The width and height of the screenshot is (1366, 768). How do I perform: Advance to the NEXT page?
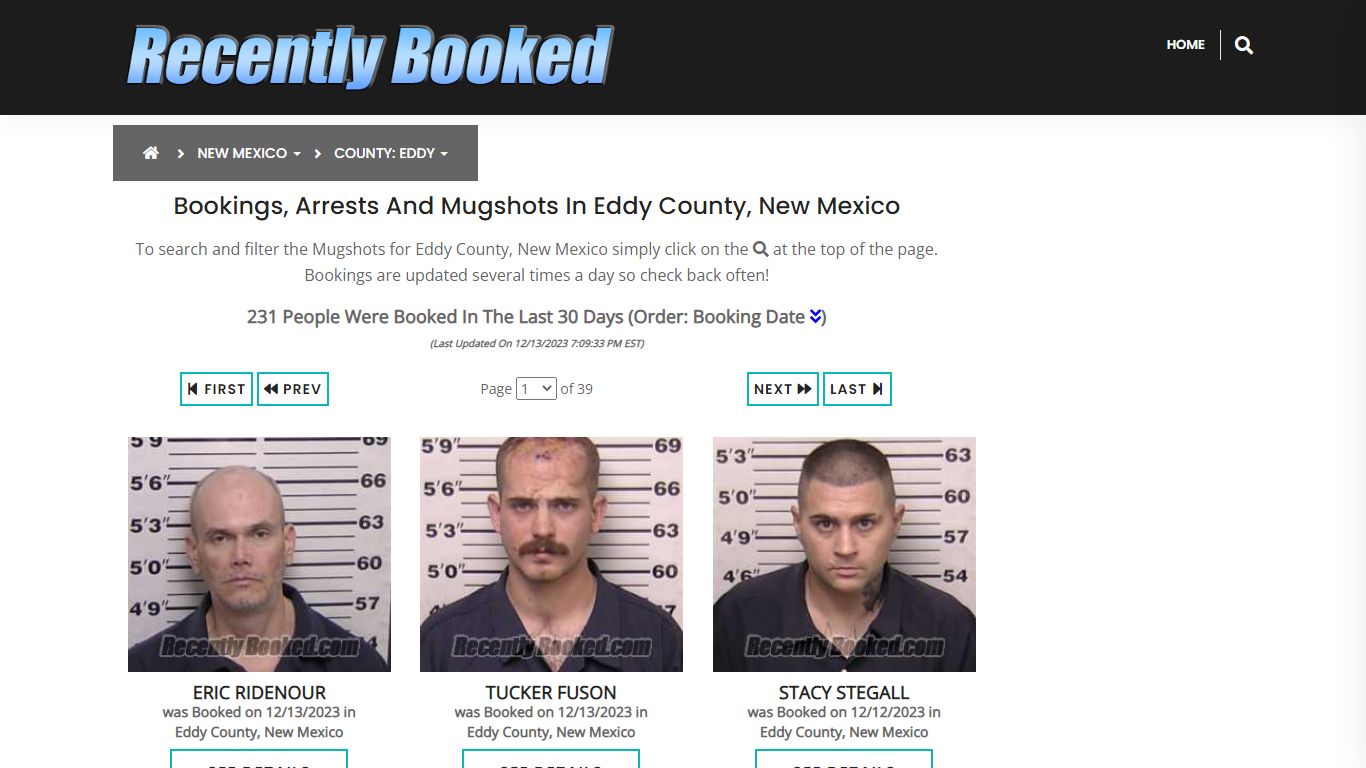(783, 389)
